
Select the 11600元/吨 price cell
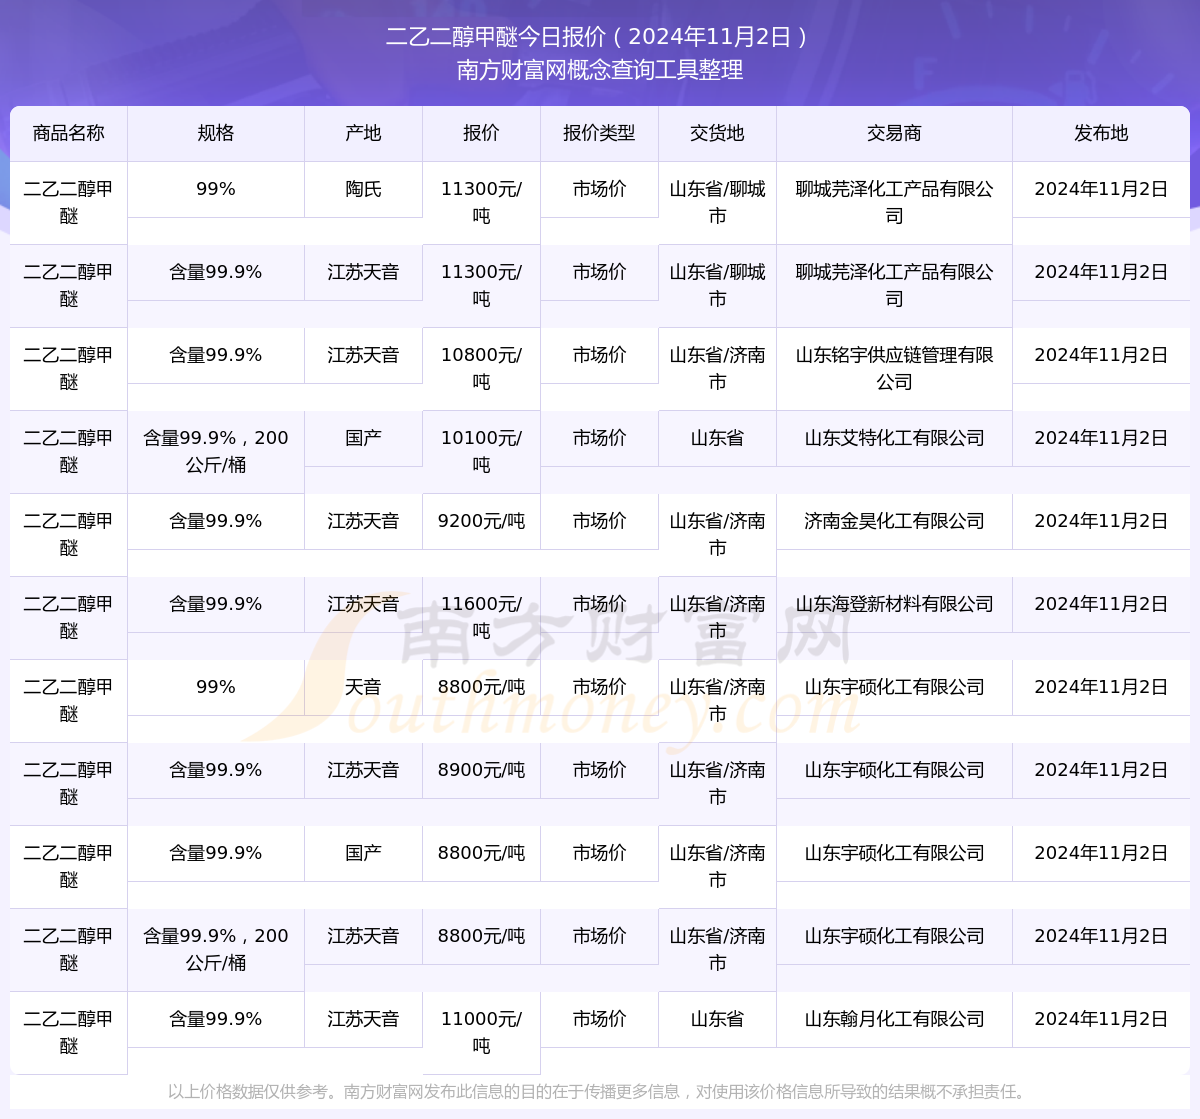pos(481,617)
